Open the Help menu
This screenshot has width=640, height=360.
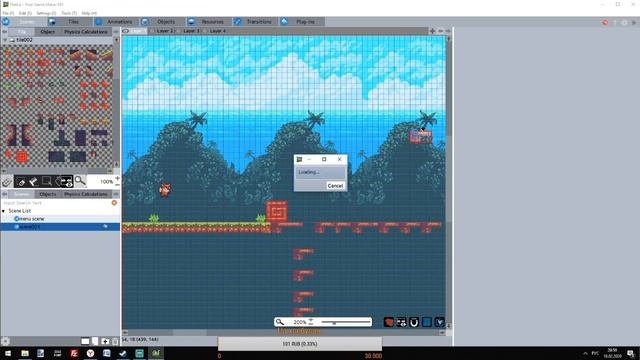89,13
